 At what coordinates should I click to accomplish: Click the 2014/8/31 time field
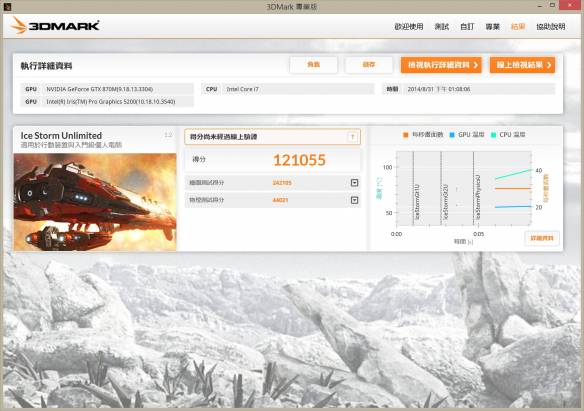tap(469, 89)
